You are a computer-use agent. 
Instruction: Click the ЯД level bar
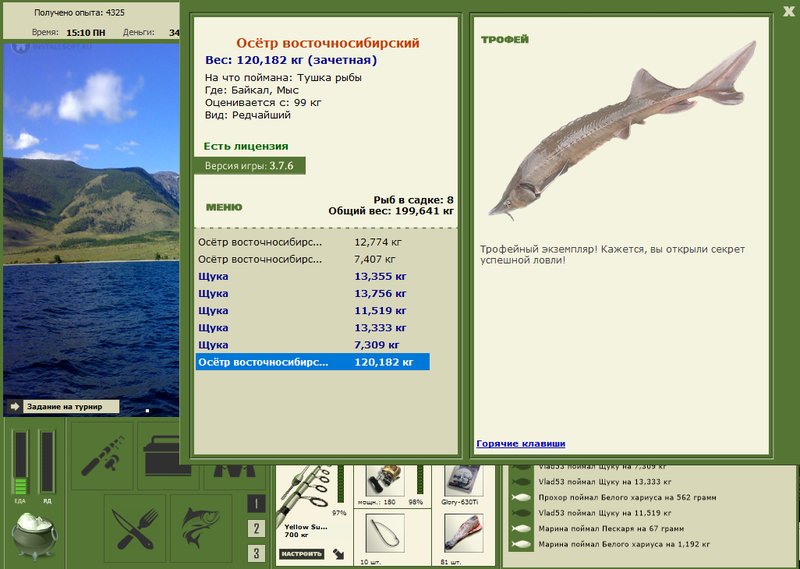[x=47, y=463]
